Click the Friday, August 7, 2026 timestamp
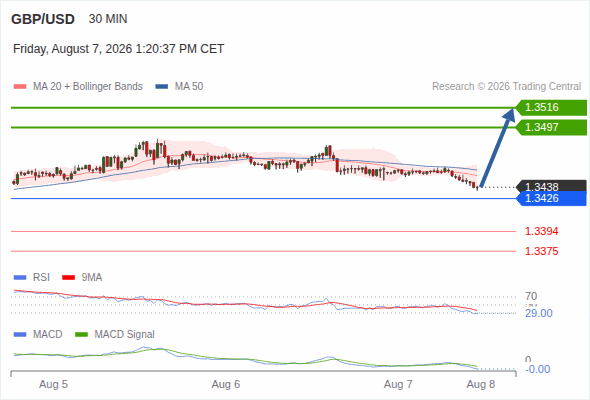This screenshot has height=400, width=590. tap(119, 49)
